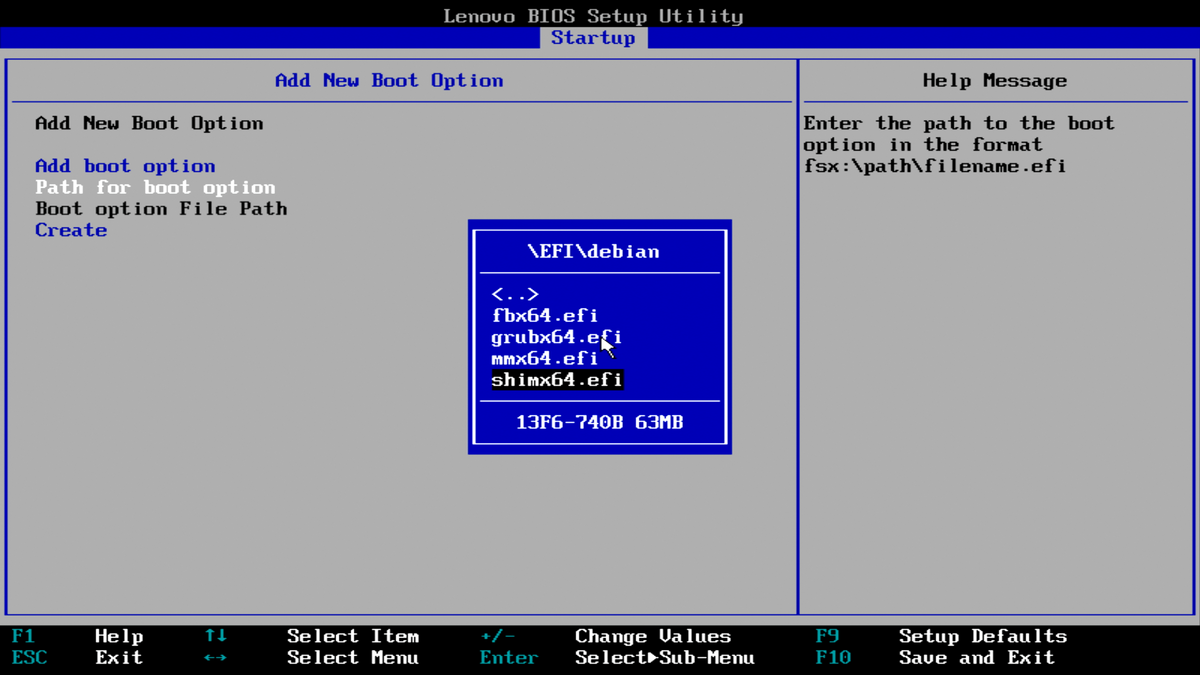1200x675 pixels.
Task: Click the ESC Exit key hint
Action: point(78,658)
